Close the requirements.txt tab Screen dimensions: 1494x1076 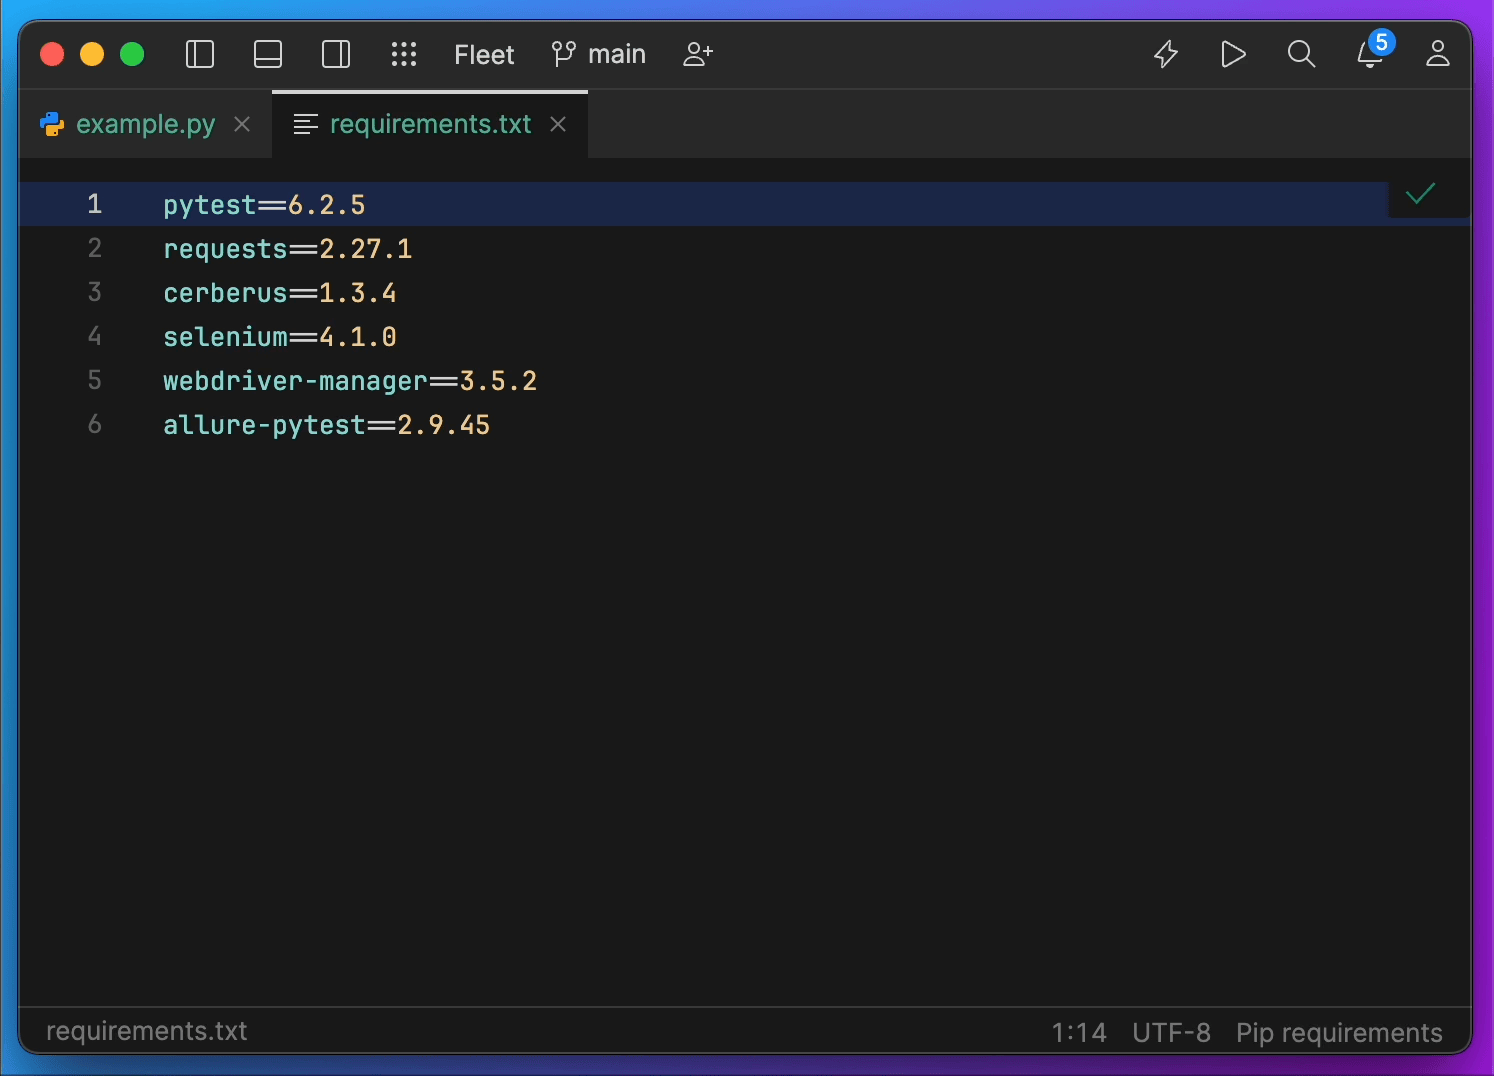[558, 124]
